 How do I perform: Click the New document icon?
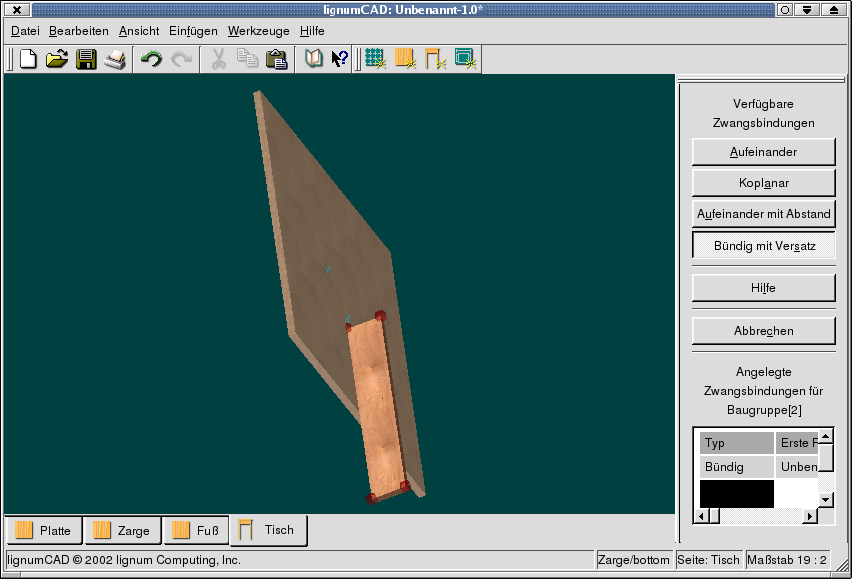coord(28,59)
